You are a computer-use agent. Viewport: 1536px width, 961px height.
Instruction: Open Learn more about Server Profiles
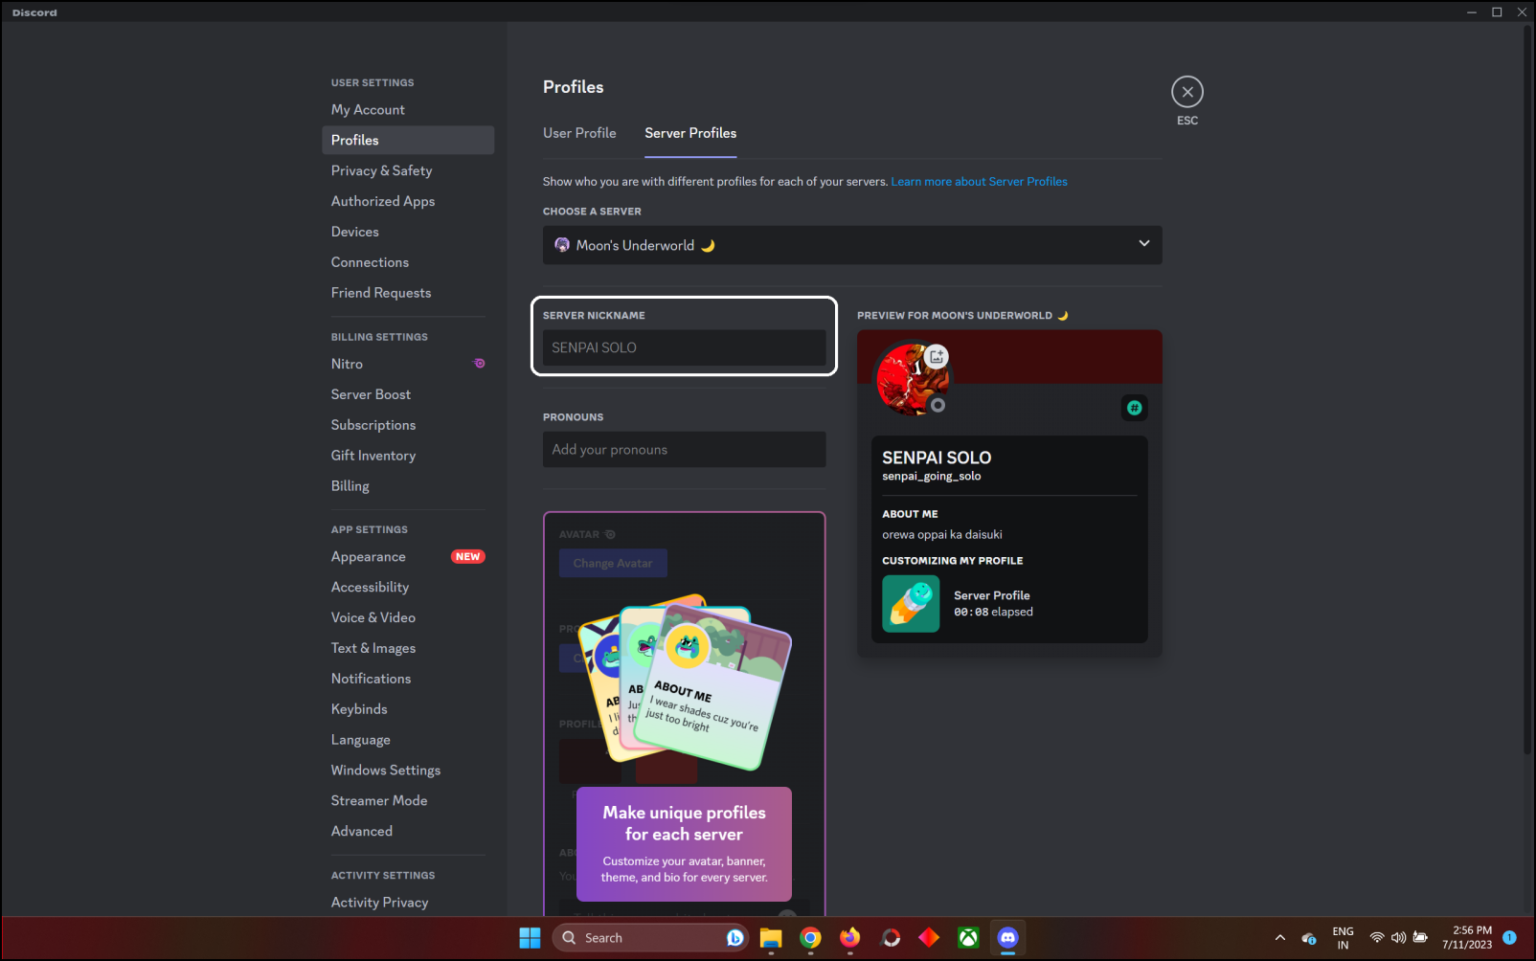click(979, 181)
